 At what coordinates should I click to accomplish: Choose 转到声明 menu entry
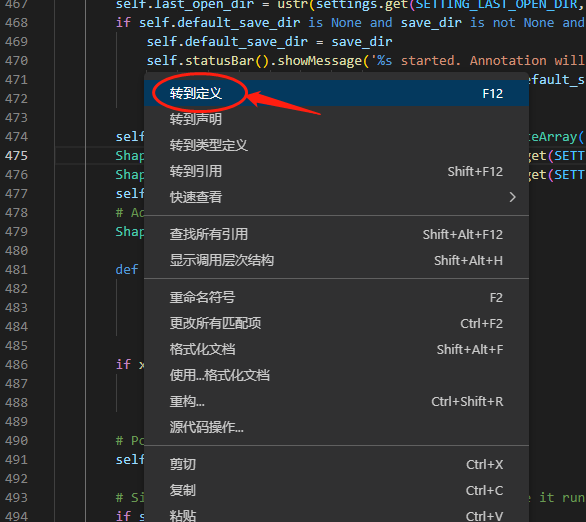coord(336,119)
